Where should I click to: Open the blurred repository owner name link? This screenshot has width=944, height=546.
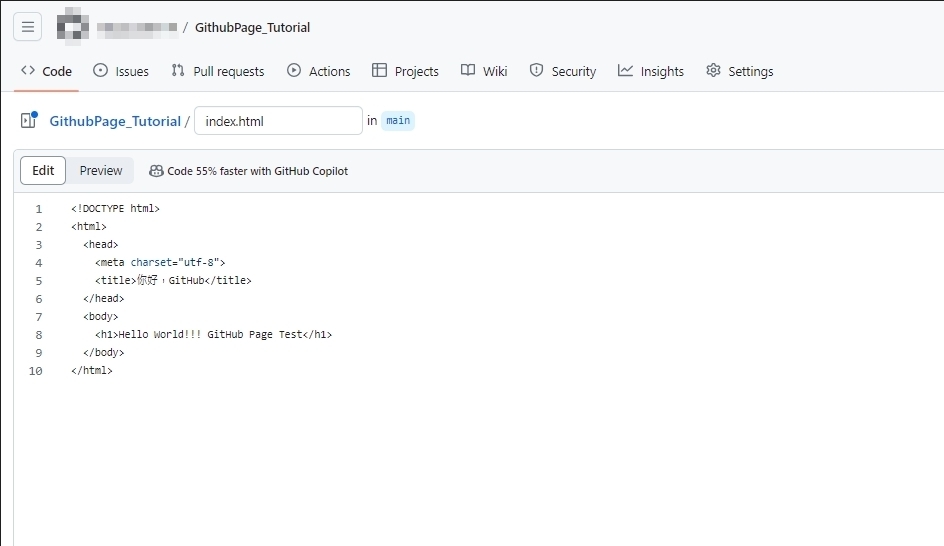137,28
